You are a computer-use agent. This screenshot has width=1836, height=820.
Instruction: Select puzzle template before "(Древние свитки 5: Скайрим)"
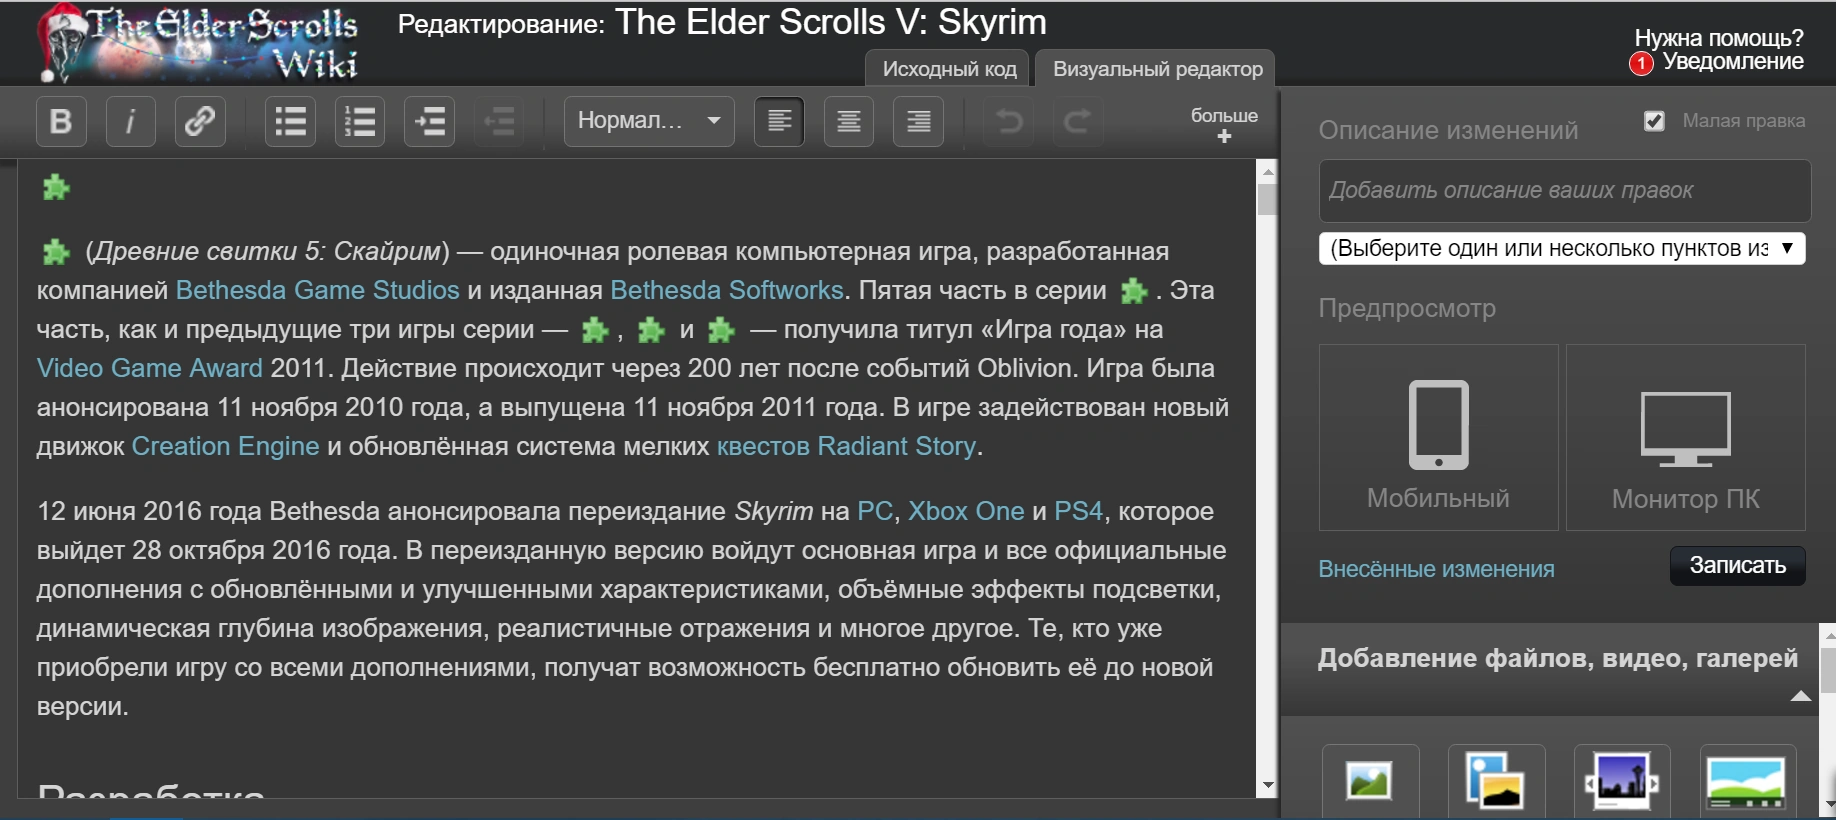[x=56, y=251]
